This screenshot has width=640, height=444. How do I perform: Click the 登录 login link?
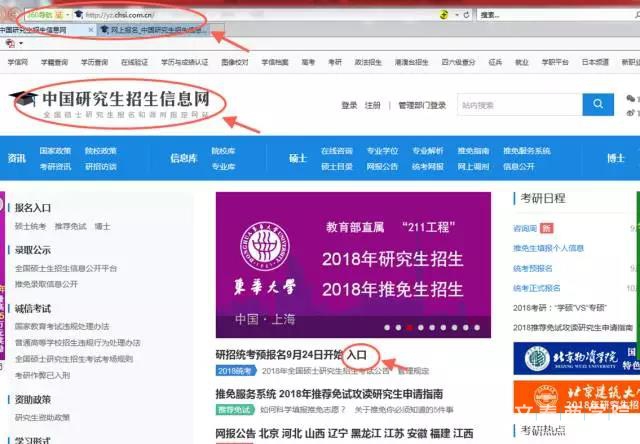[x=349, y=105]
